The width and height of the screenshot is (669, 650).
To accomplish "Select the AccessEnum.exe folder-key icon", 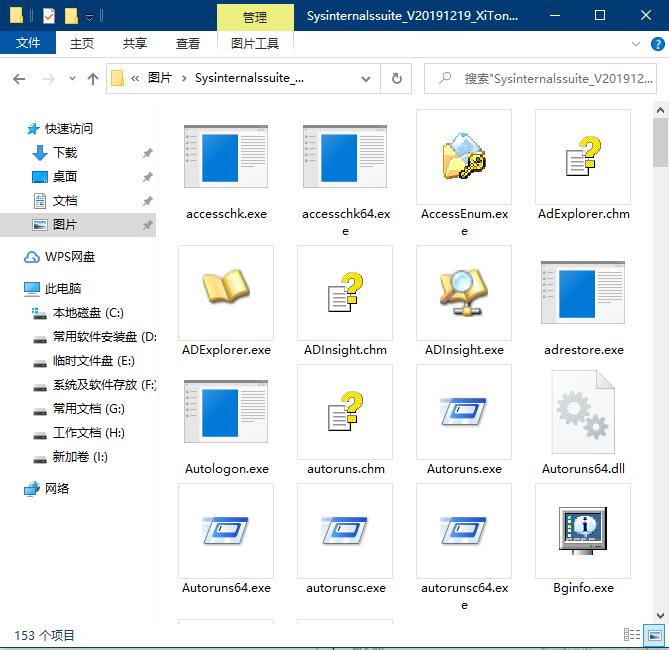I will [x=464, y=156].
